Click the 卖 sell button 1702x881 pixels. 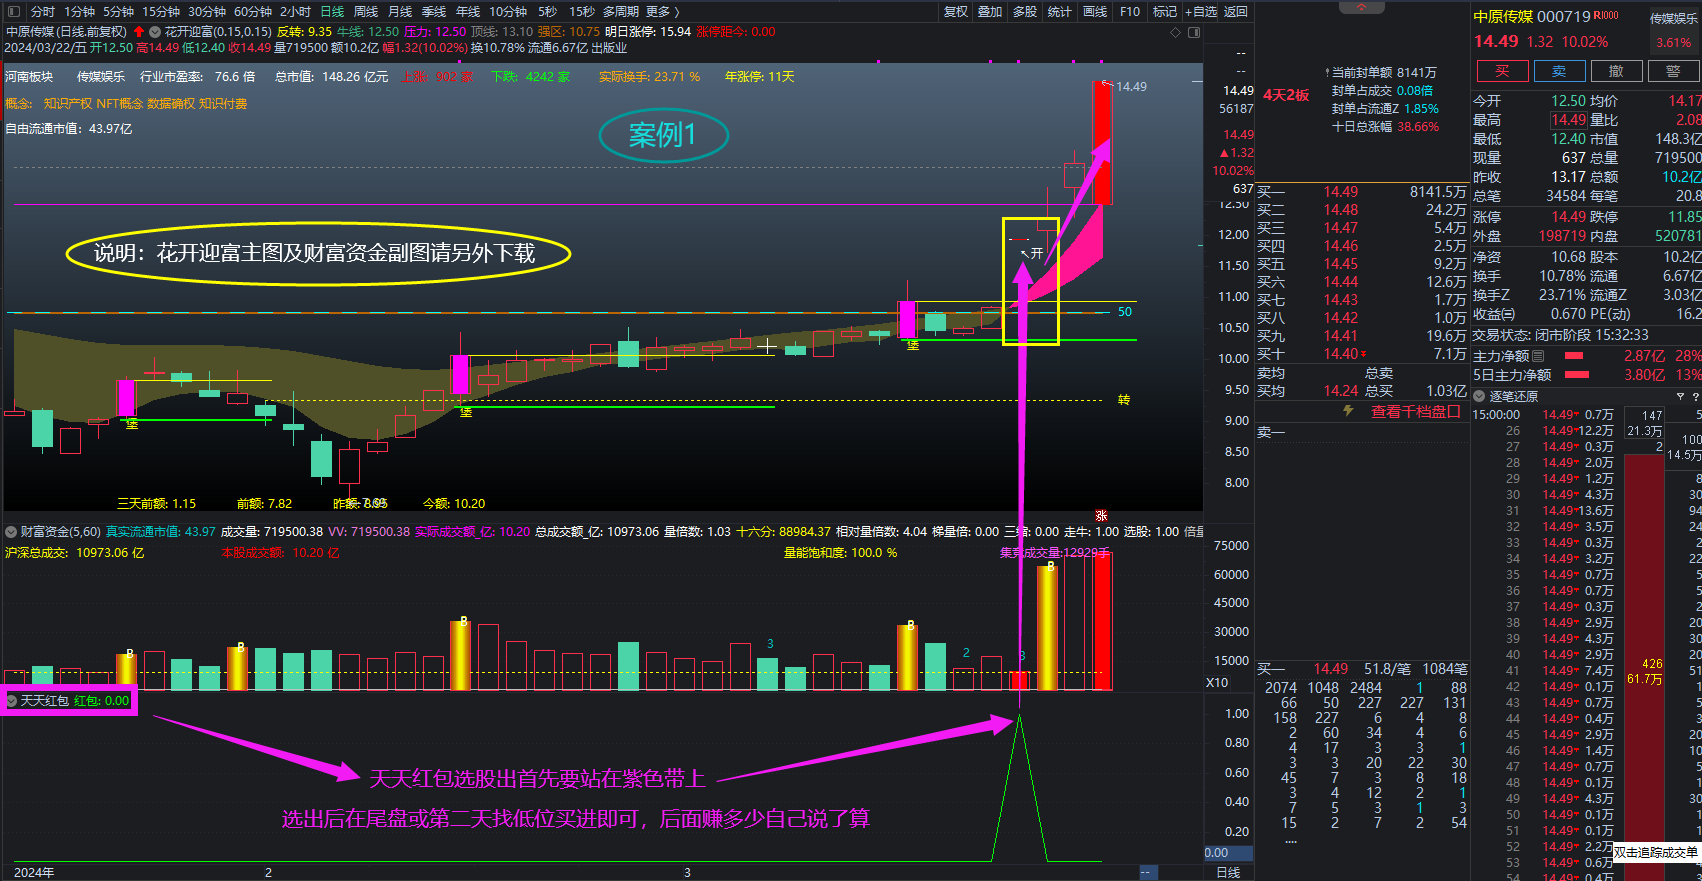1559,71
